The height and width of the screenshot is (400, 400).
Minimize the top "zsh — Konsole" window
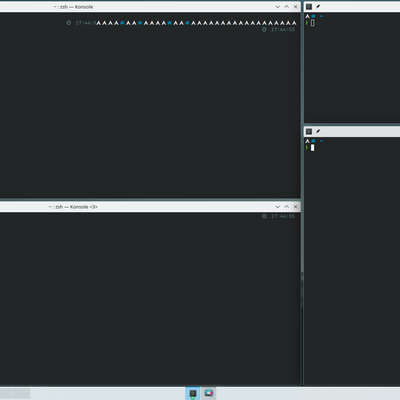pos(278,7)
